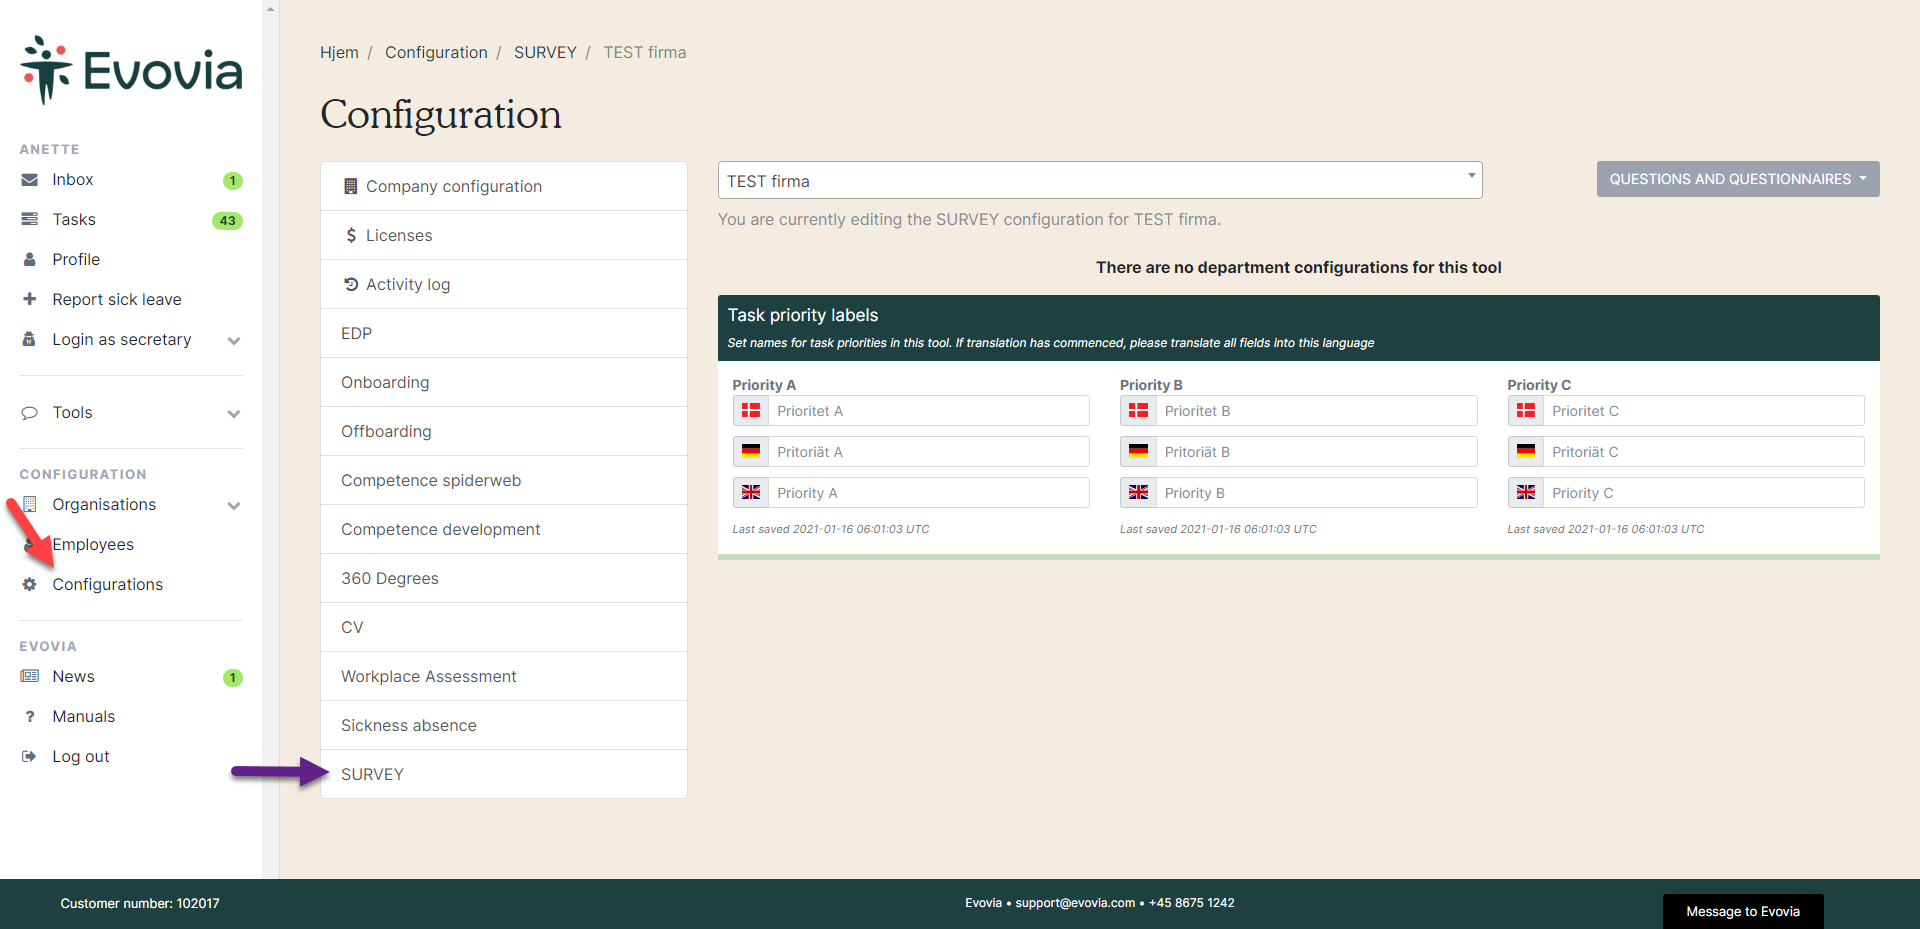Open 360 Degrees configuration
Image resolution: width=1920 pixels, height=929 pixels.
point(504,578)
